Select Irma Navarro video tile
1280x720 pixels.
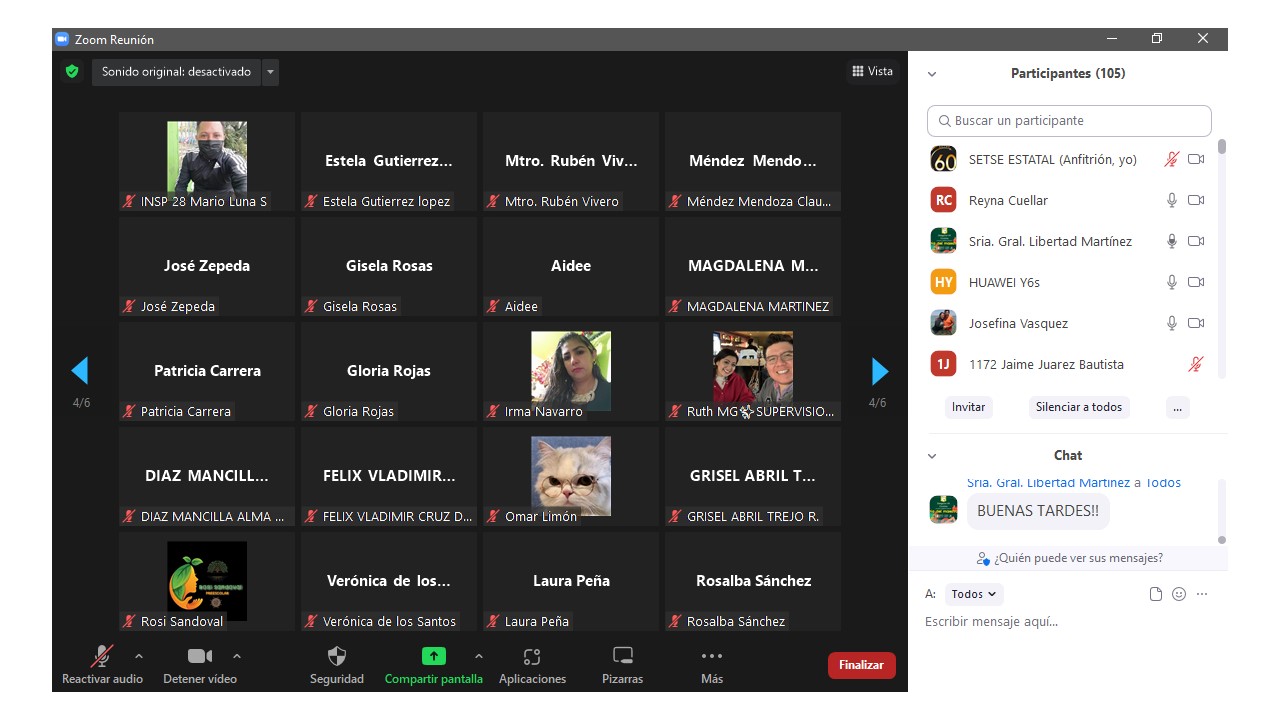click(571, 371)
